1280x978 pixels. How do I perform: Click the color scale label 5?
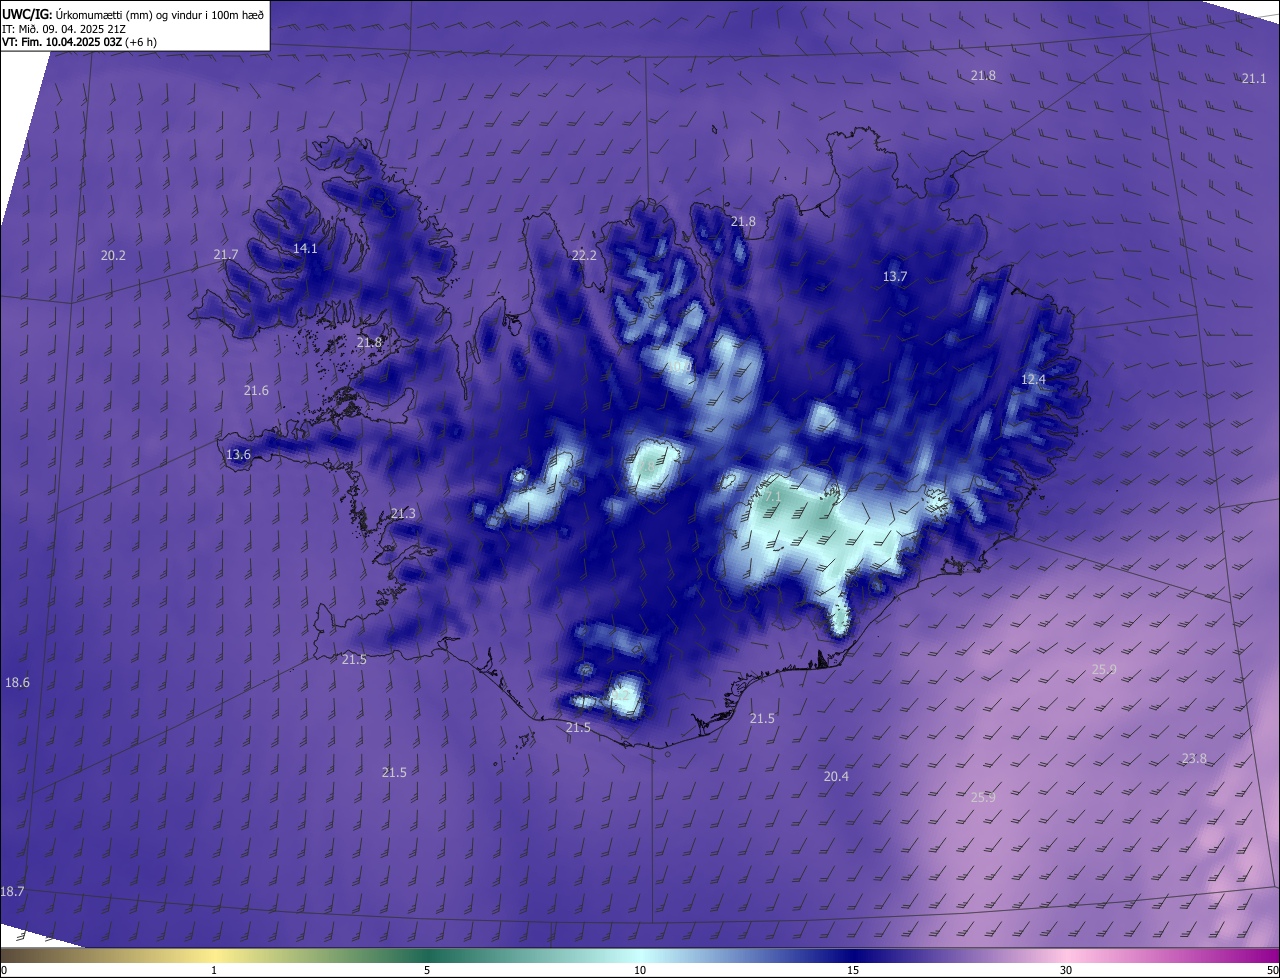click(427, 970)
